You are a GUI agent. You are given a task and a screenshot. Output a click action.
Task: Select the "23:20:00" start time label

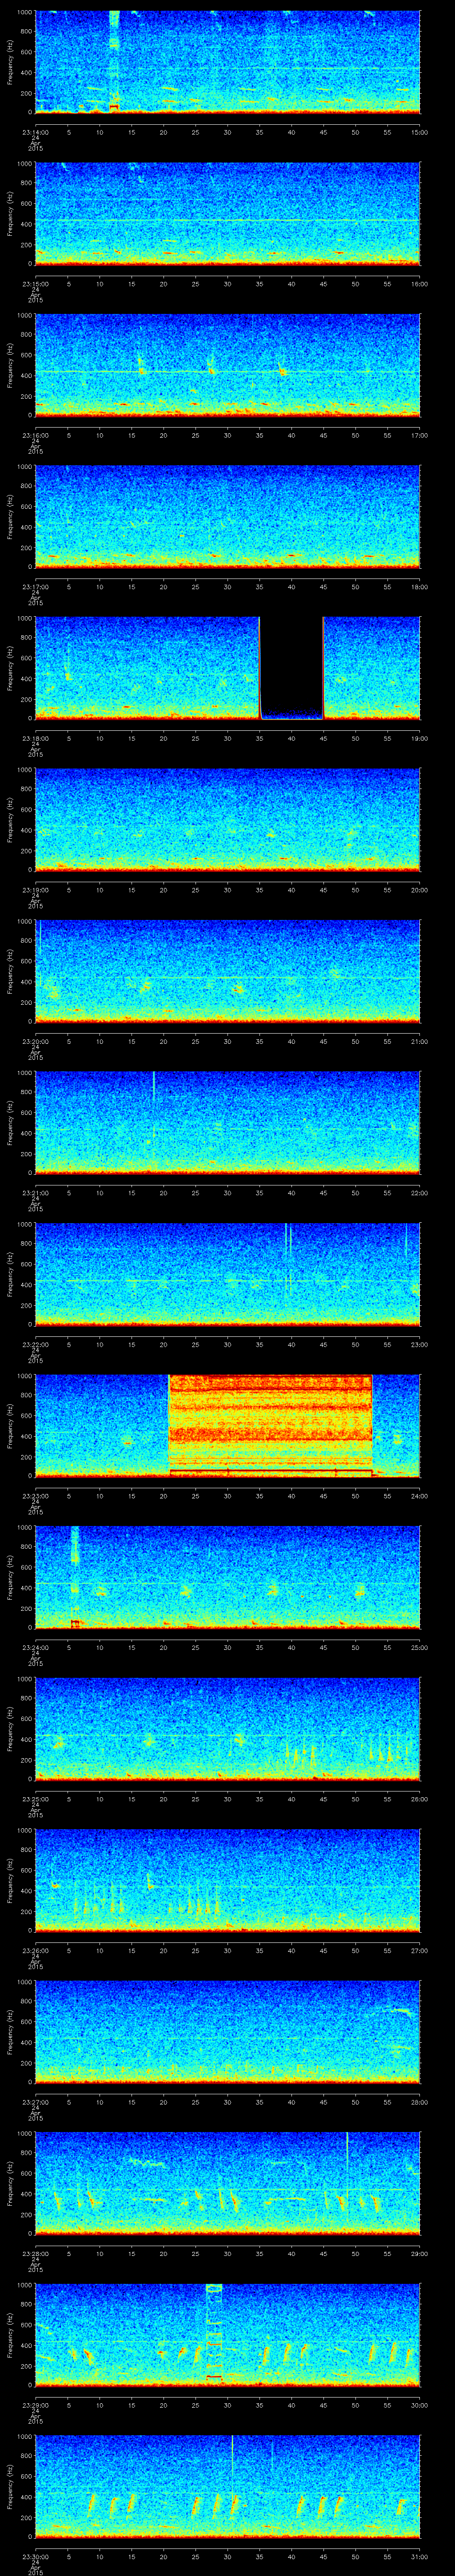click(35, 1041)
